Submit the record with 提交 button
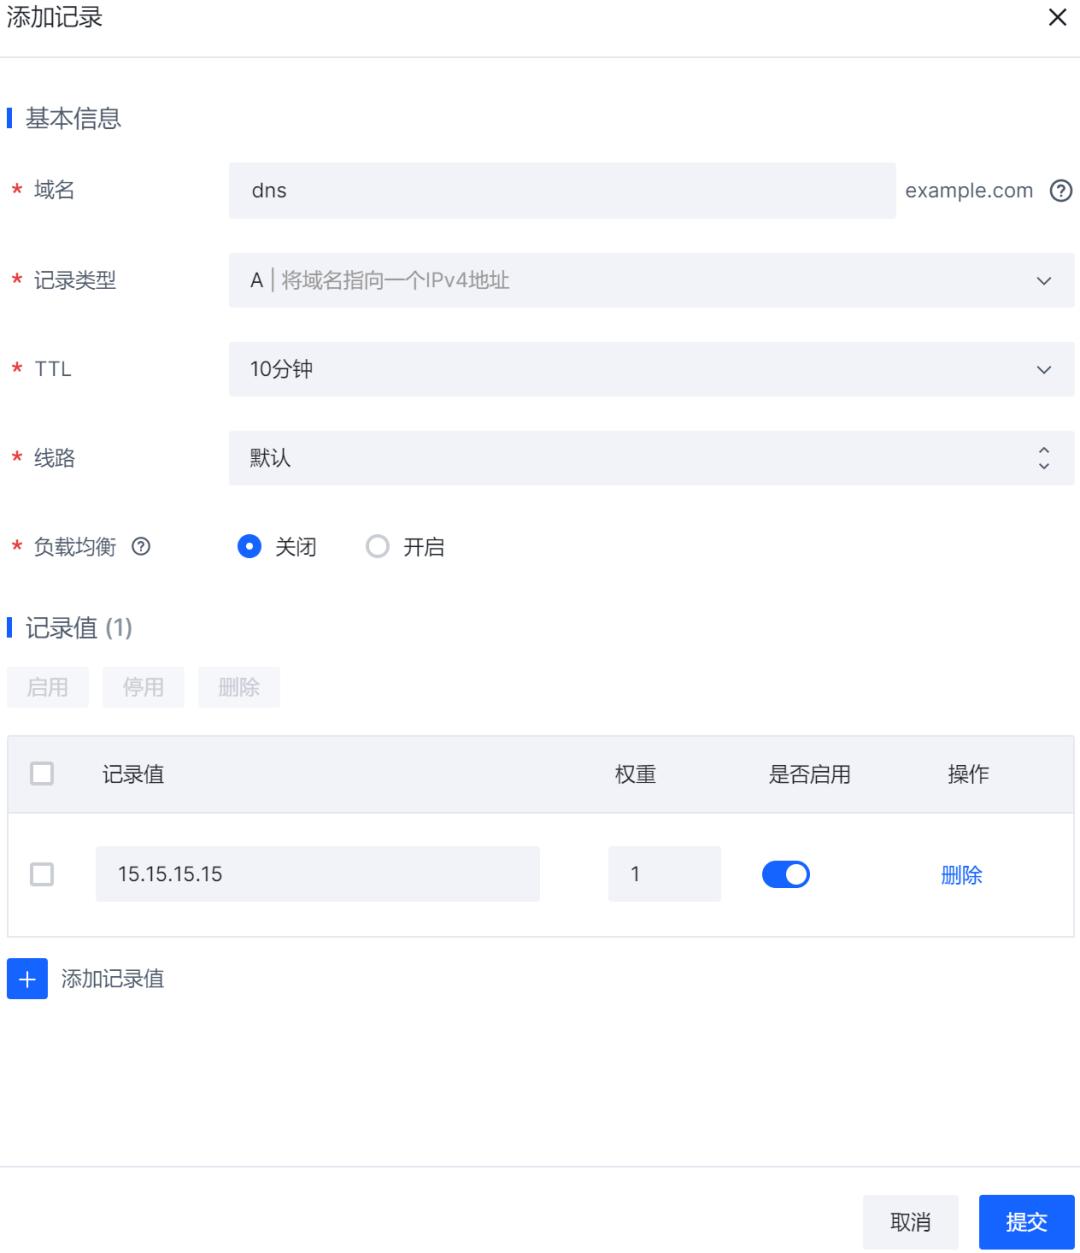Viewport: 1080px width, 1253px height. (x=1027, y=1221)
